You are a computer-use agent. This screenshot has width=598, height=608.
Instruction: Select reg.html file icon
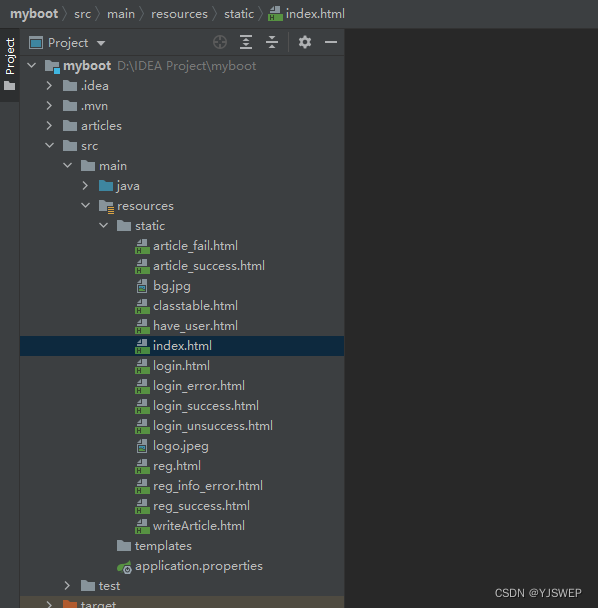142,466
